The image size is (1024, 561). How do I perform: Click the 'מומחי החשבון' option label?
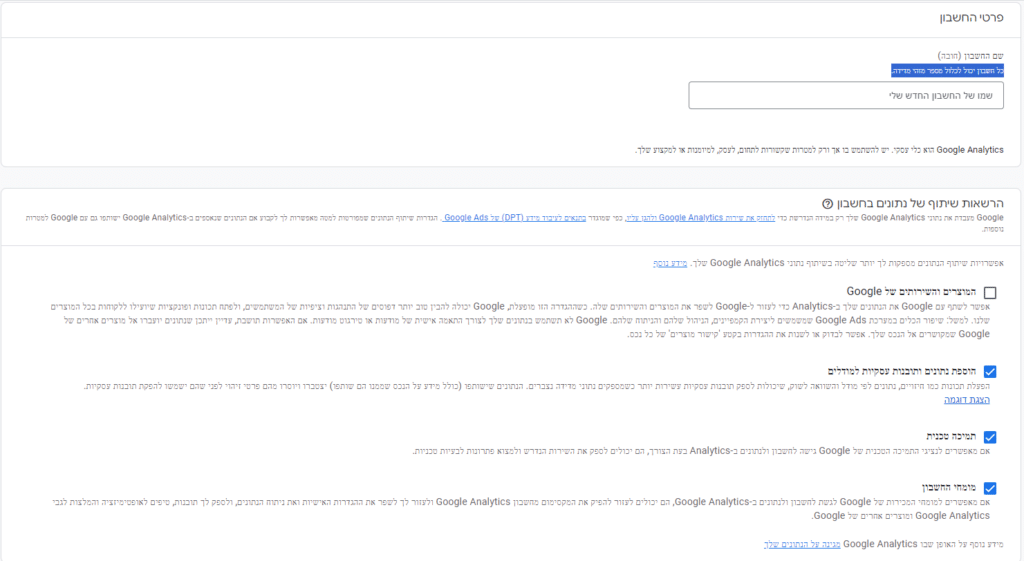coord(949,488)
